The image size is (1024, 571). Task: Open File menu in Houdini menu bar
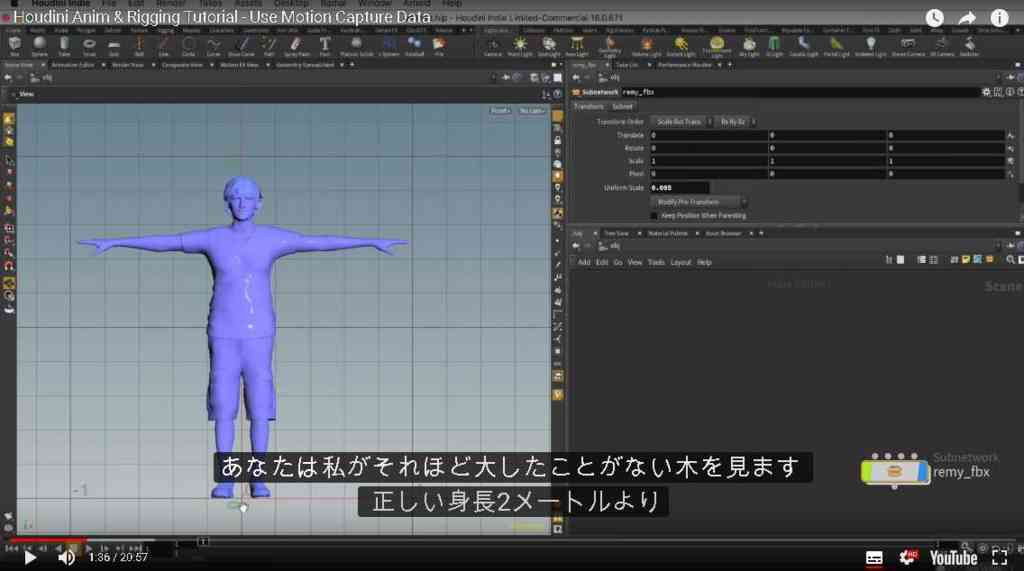(109, 3)
